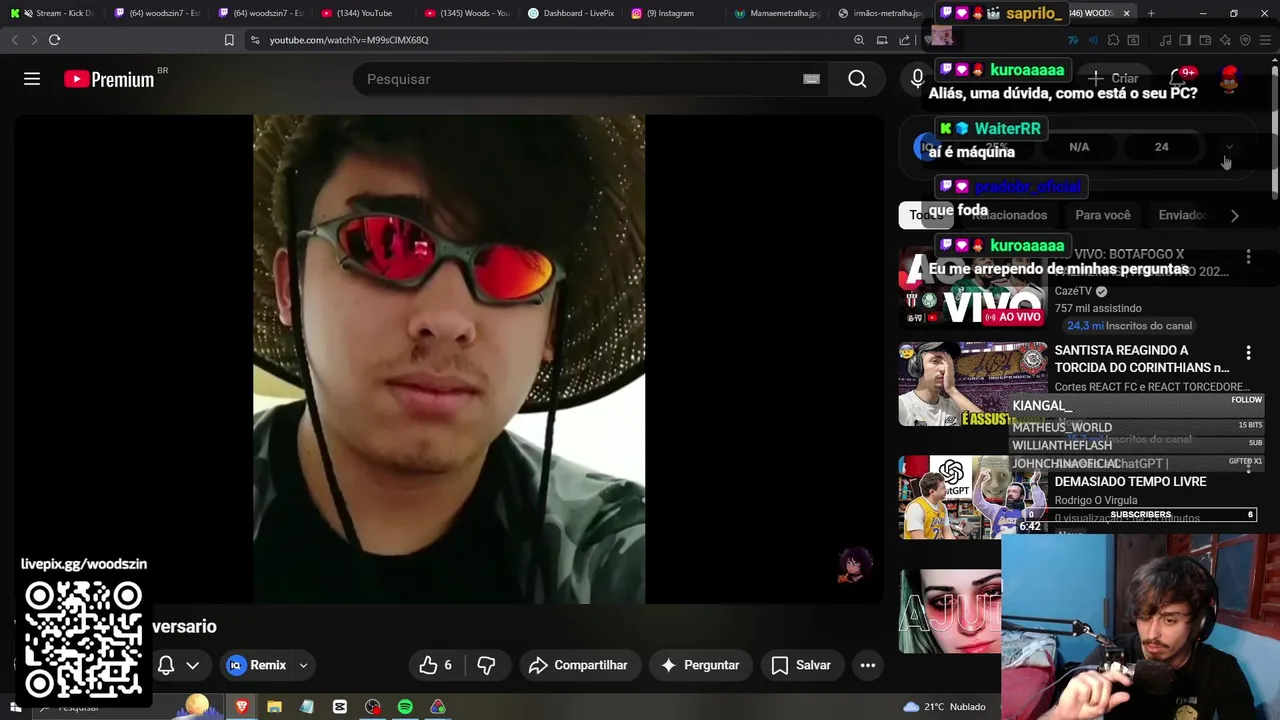
Task: Open the YouTube account avatar menu
Action: pos(1229,79)
